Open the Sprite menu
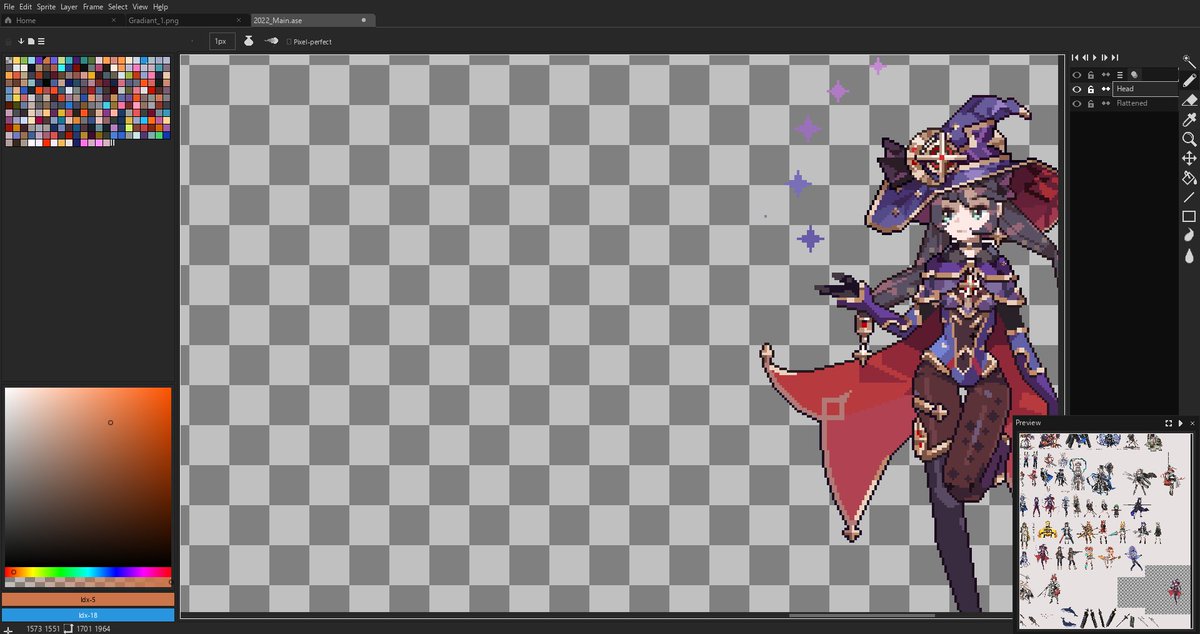The width and height of the screenshot is (1200, 634). click(x=46, y=6)
